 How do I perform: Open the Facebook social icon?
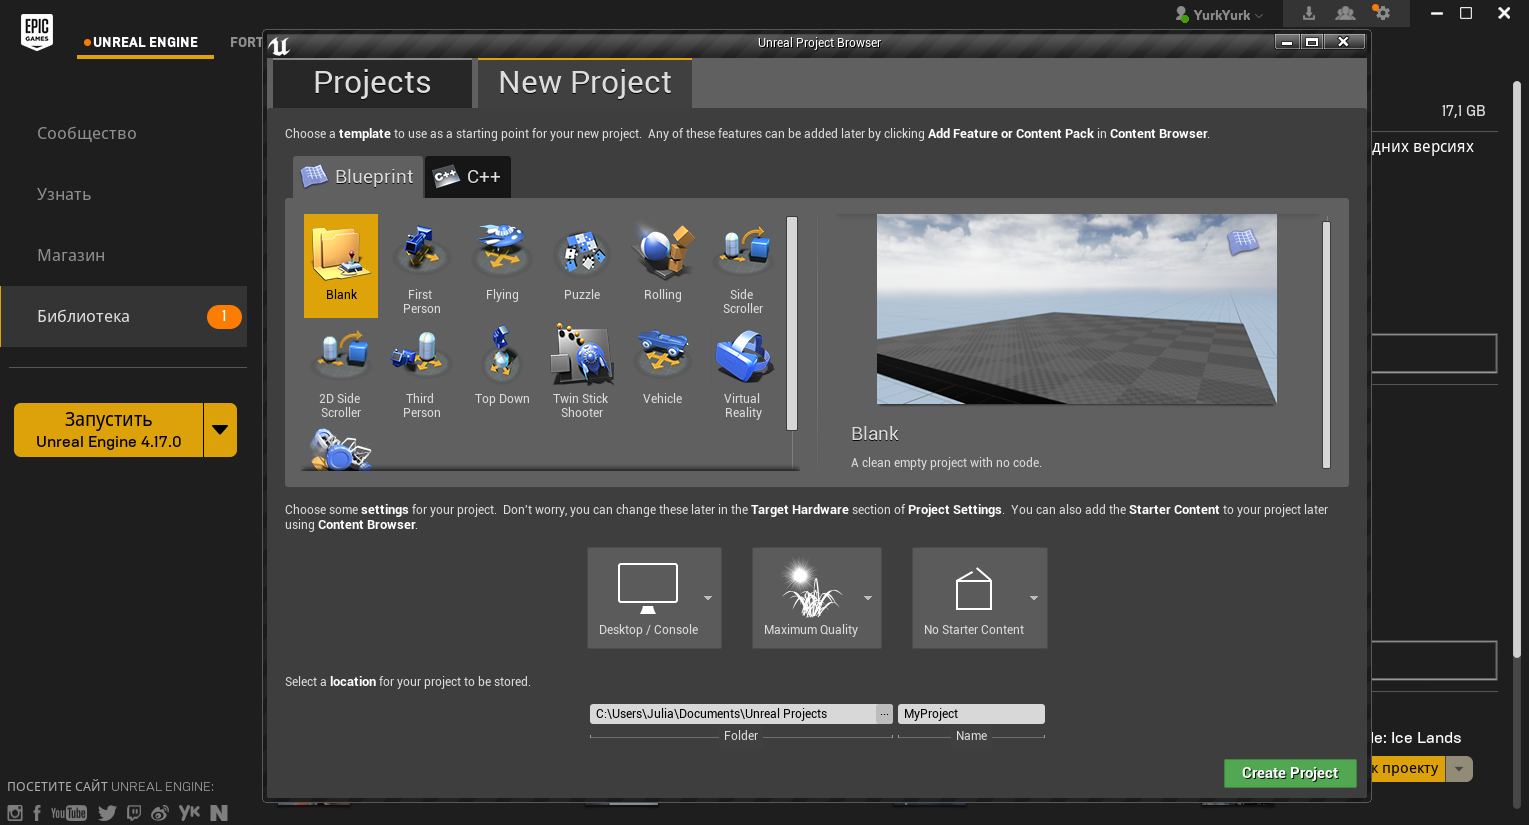[x=38, y=813]
